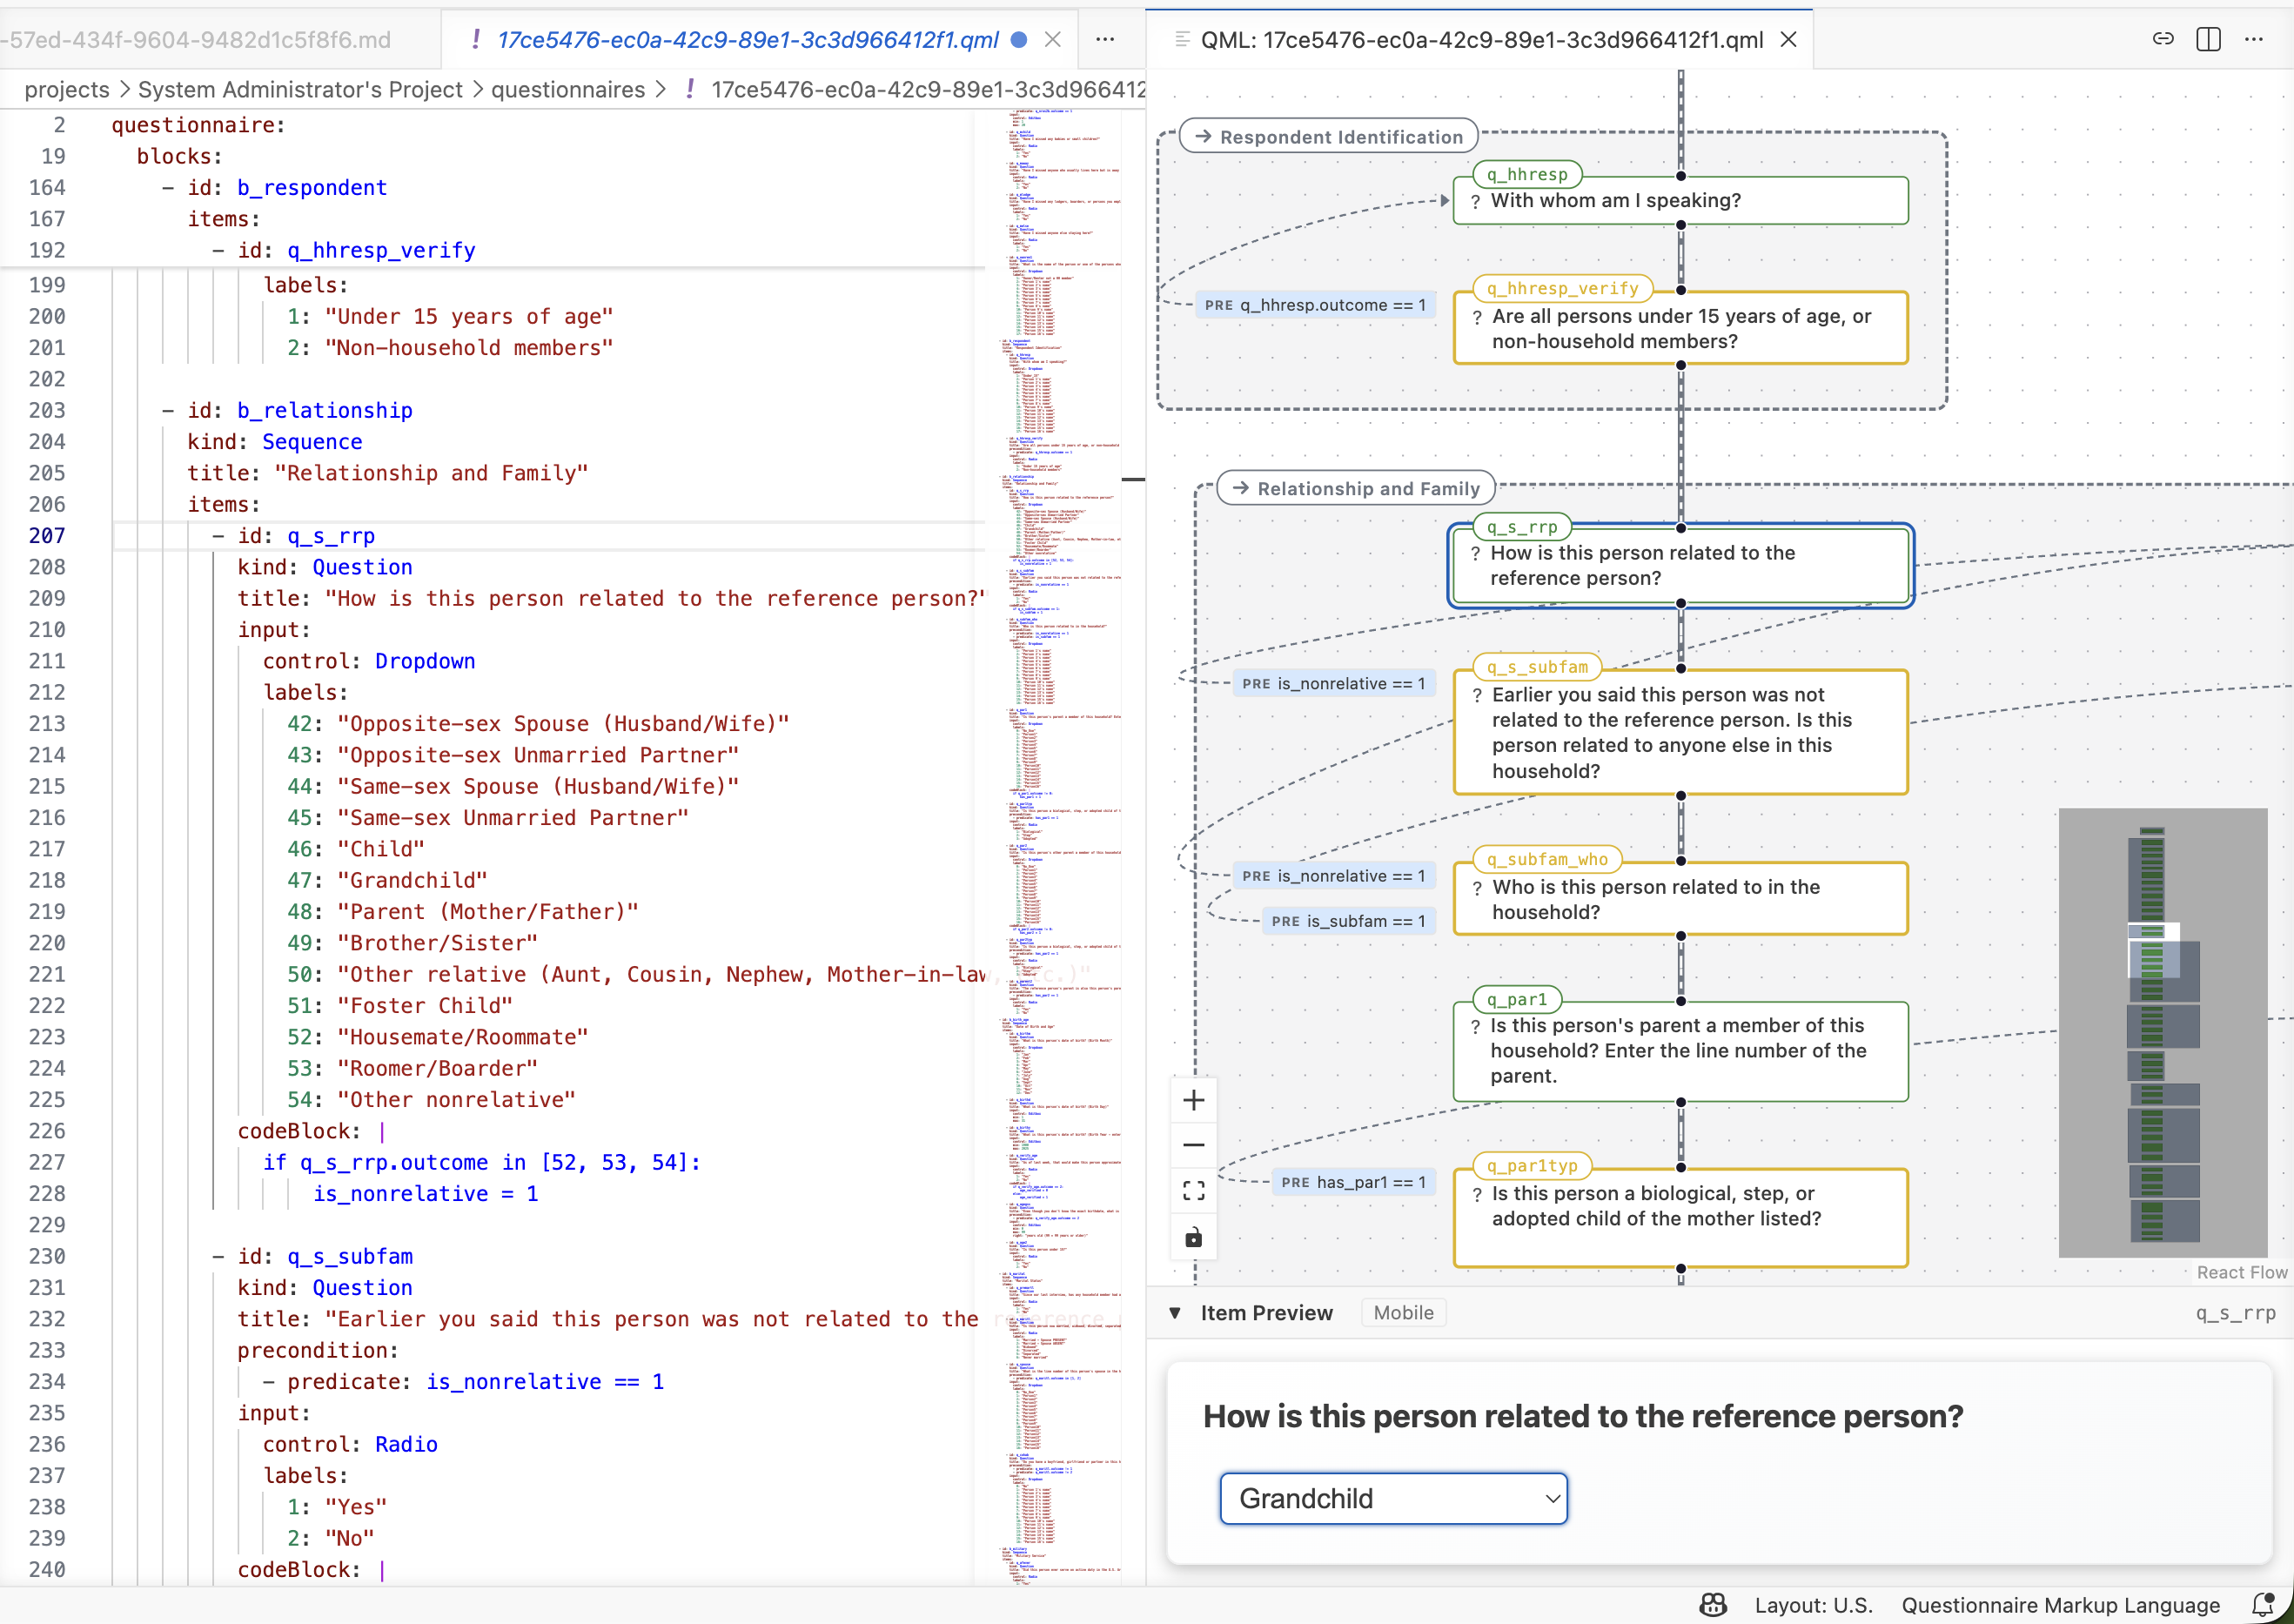Select the q_subfam_who question node

pyautogui.click(x=1680, y=899)
